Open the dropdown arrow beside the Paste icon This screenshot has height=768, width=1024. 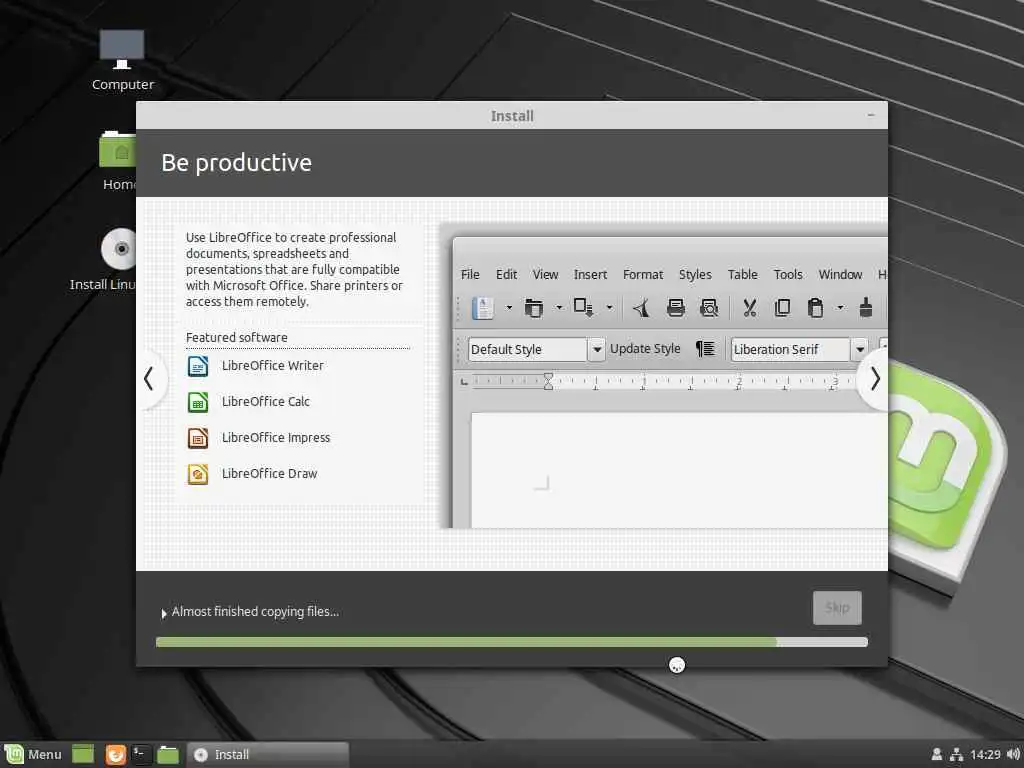[x=840, y=308]
